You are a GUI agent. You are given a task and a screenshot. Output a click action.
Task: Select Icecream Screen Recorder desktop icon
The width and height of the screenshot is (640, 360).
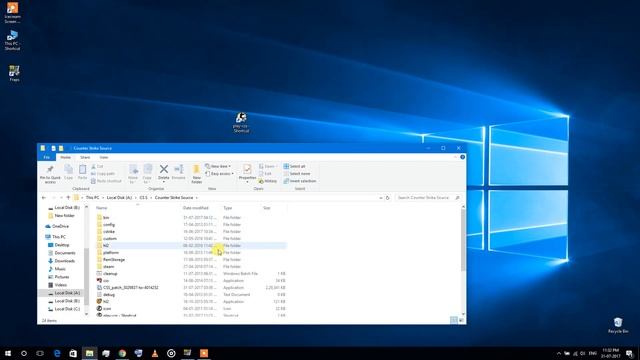click(x=12, y=12)
